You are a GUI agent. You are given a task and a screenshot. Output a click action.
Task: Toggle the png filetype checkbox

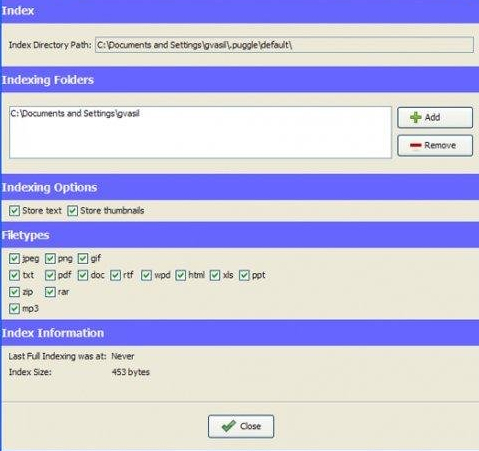50,258
